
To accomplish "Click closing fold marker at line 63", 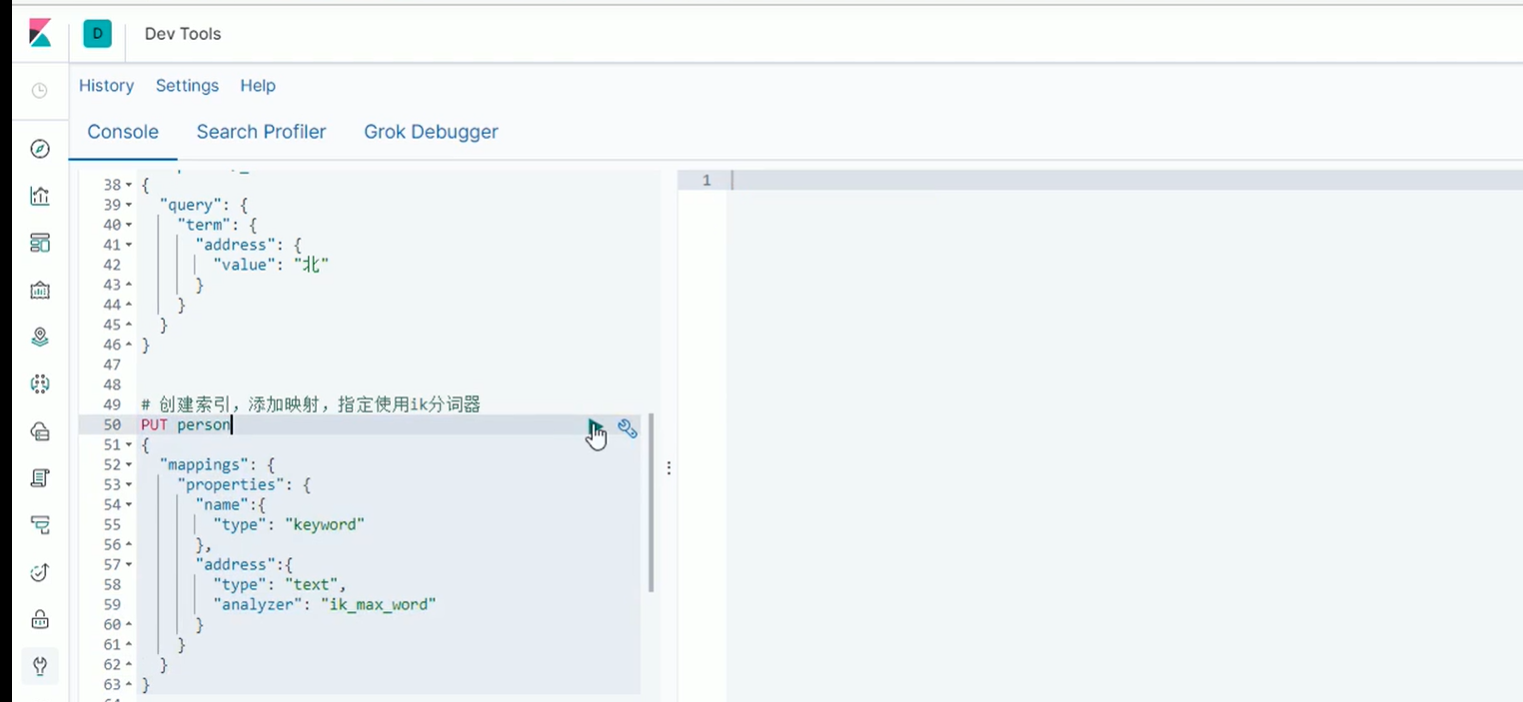I will 129,685.
